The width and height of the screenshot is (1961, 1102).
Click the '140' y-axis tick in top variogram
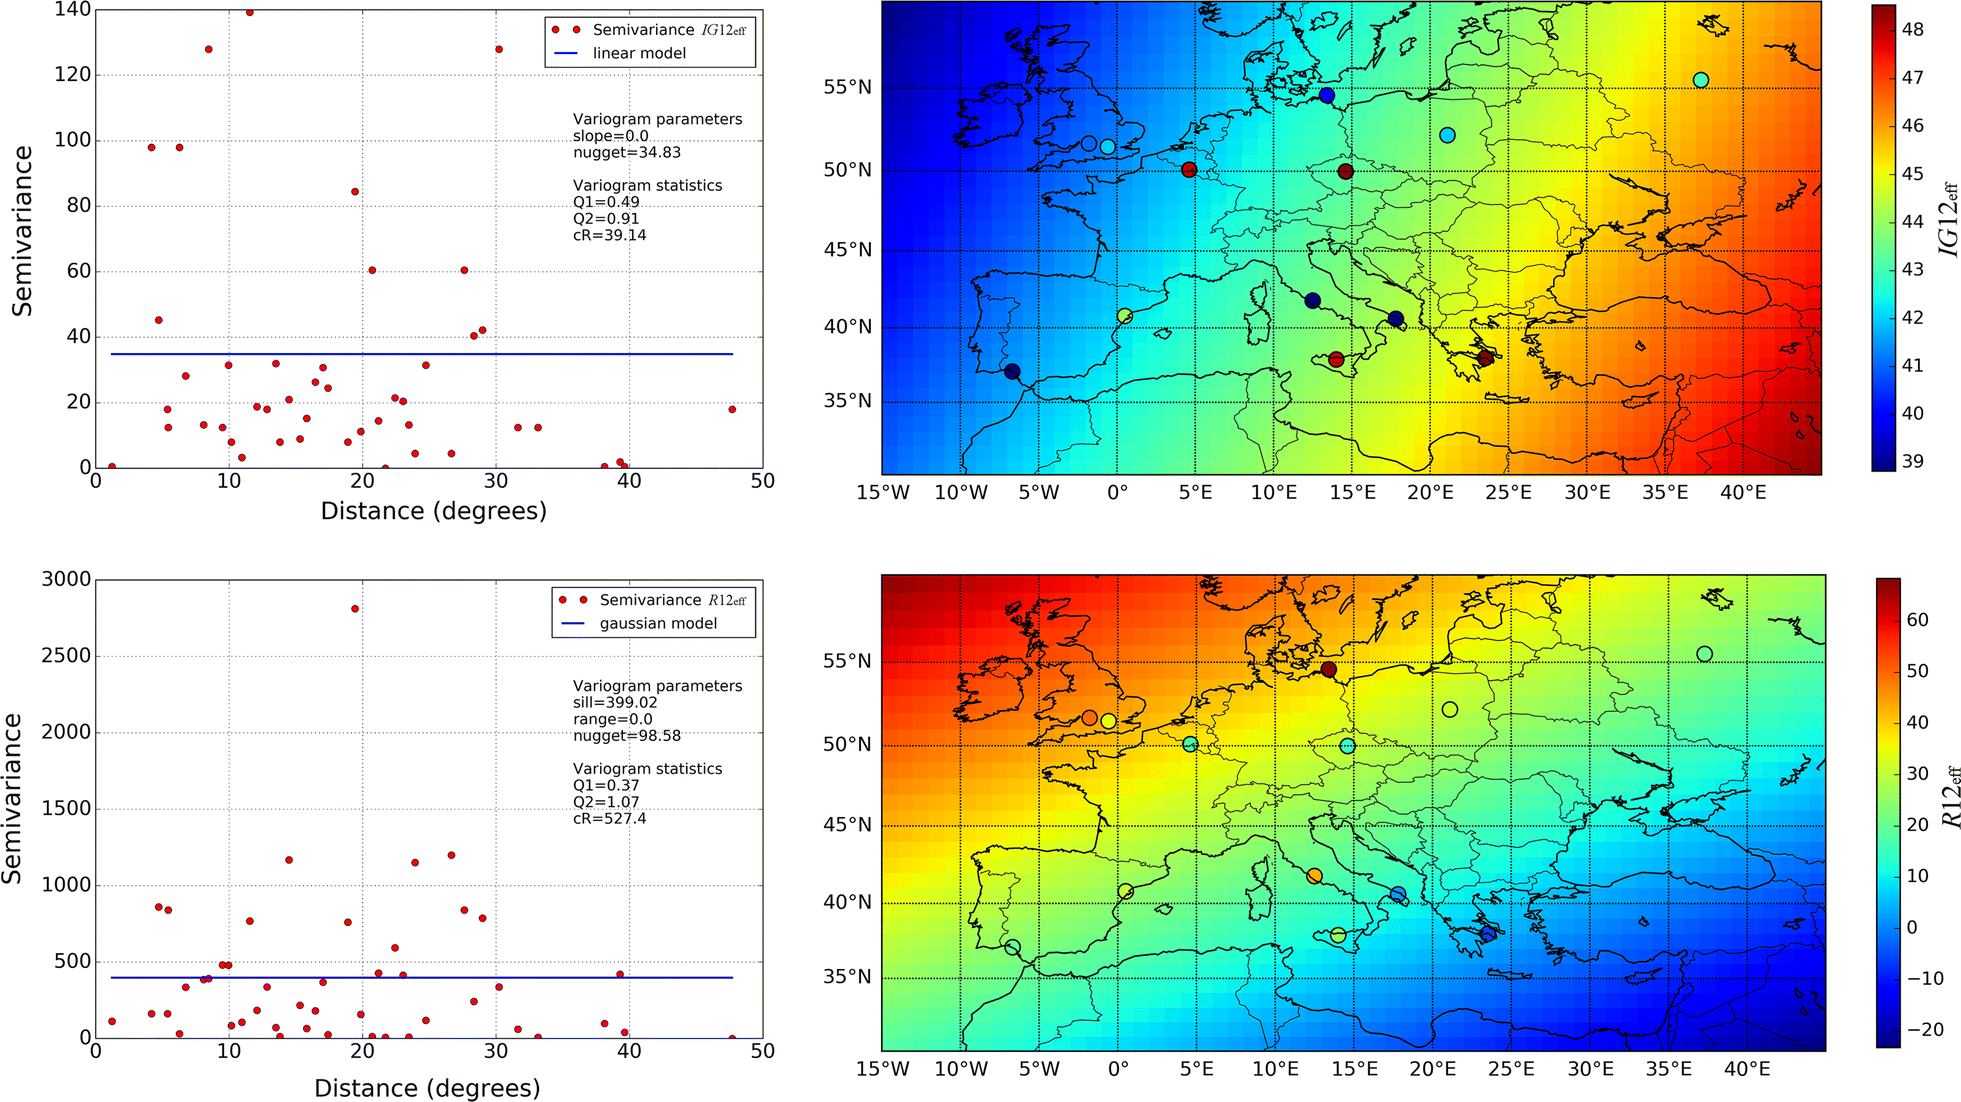73,9
